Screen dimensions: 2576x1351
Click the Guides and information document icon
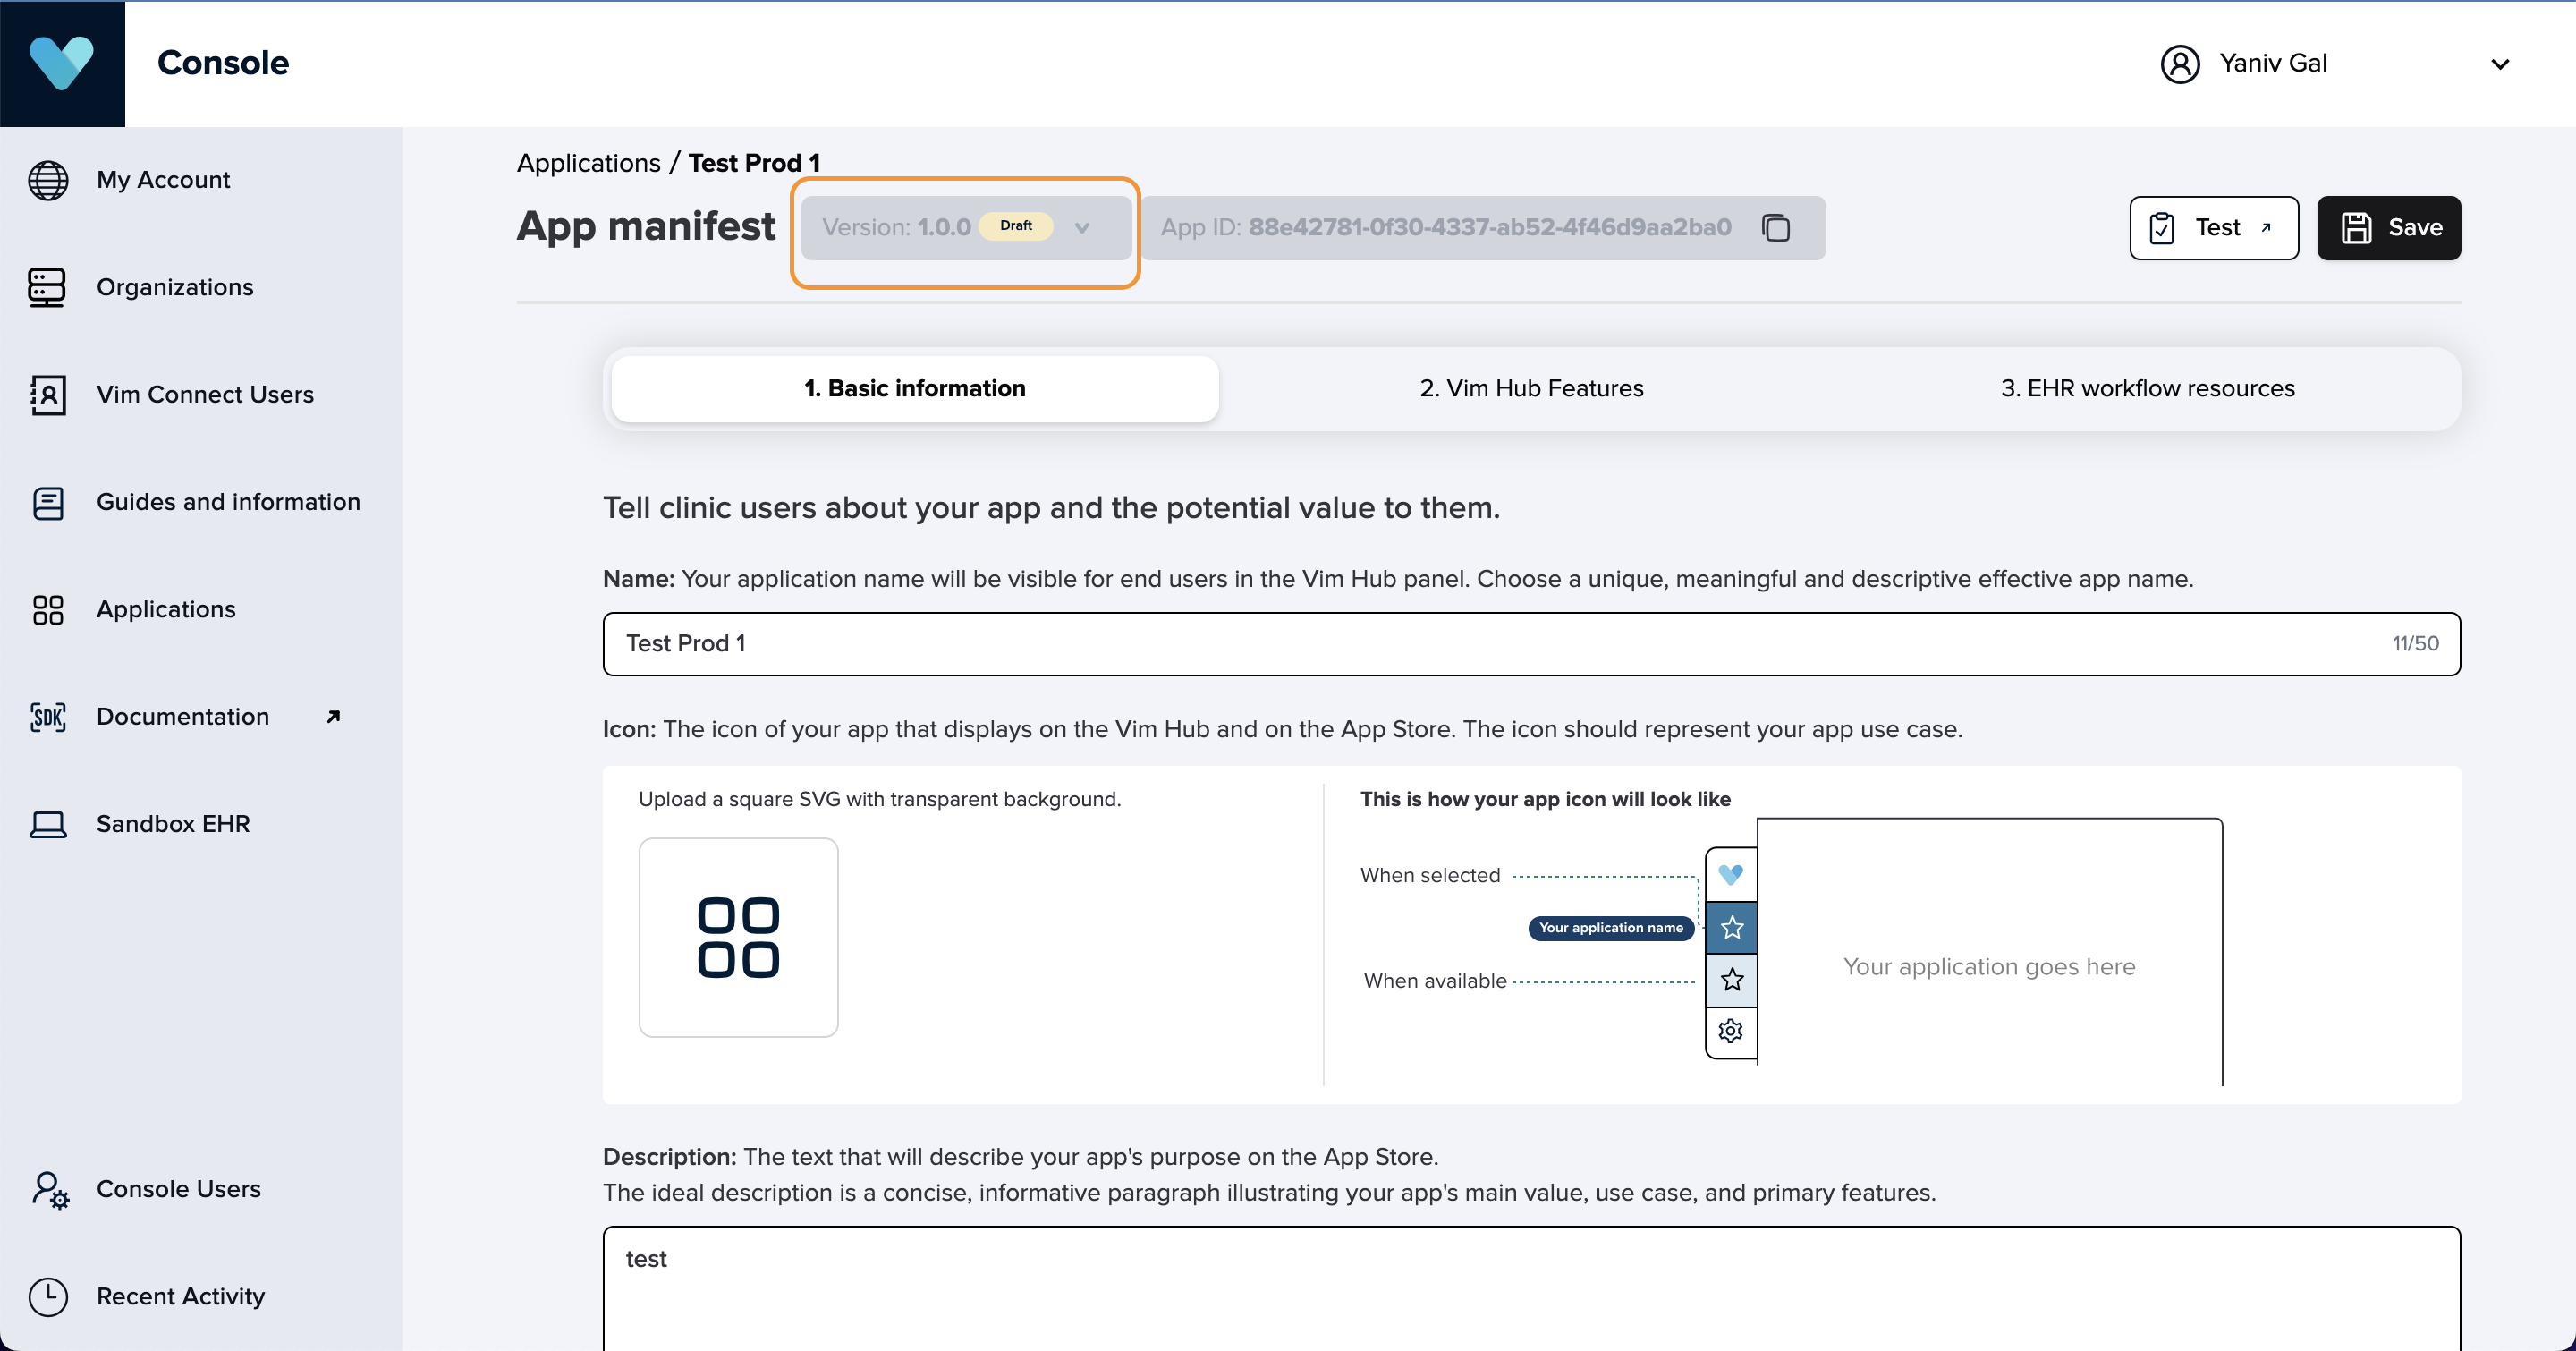pyautogui.click(x=47, y=502)
